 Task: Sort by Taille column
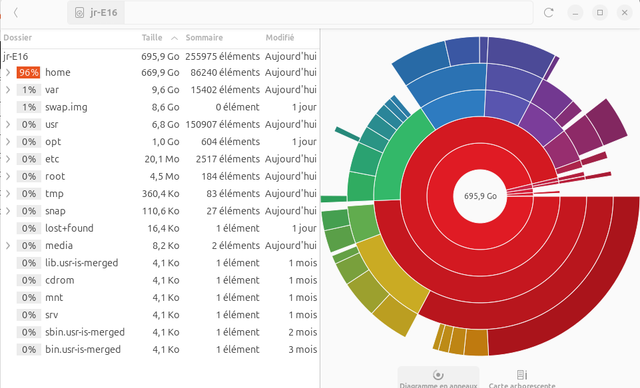[x=152, y=38]
